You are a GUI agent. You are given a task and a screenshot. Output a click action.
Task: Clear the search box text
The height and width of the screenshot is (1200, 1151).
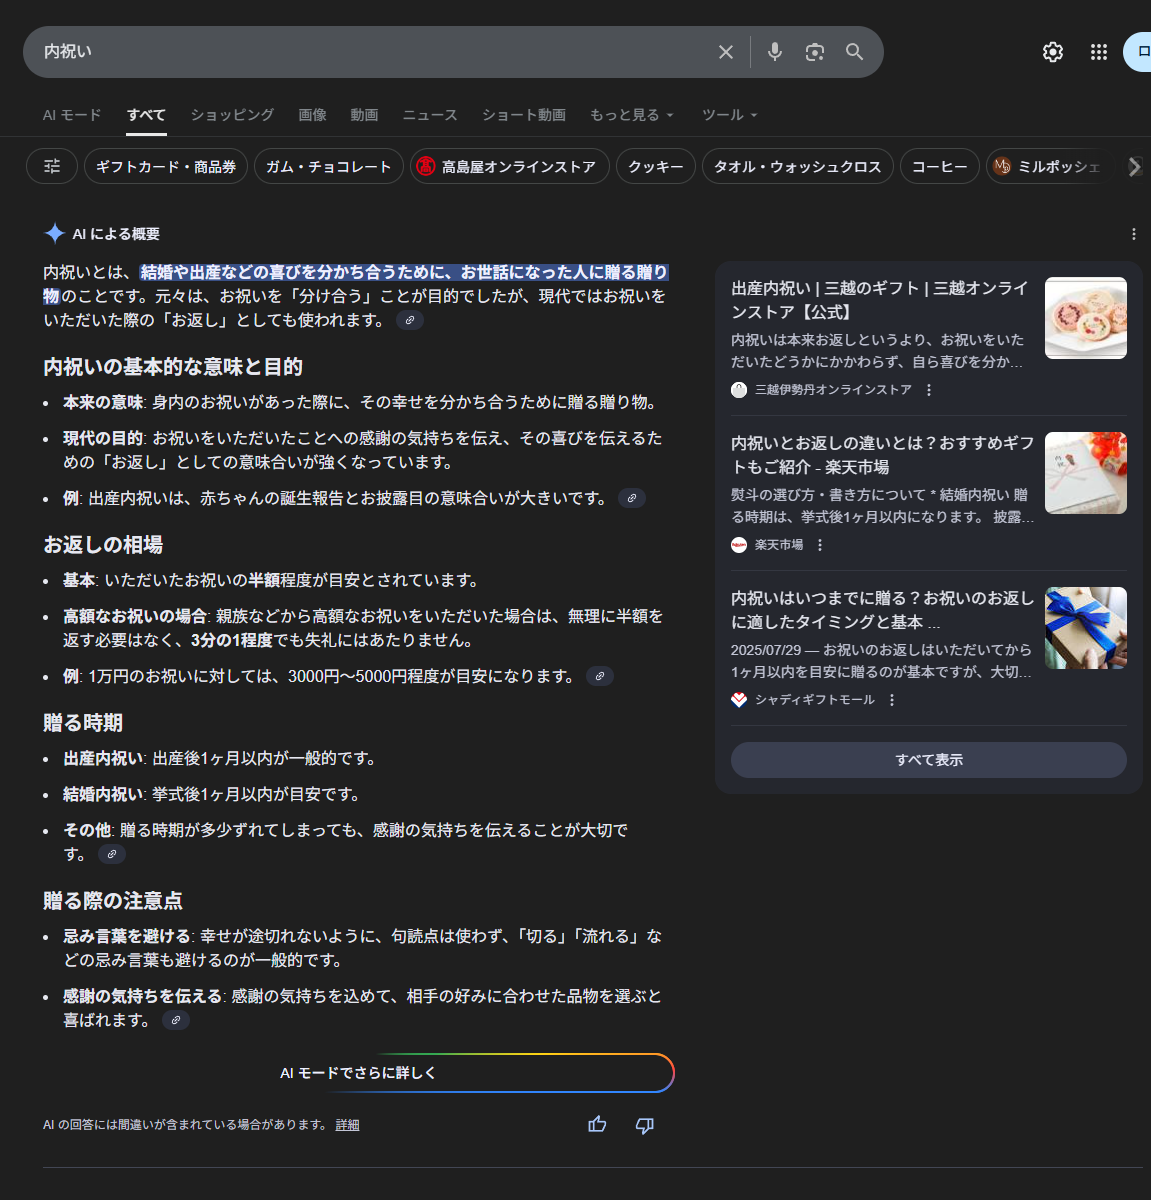click(x=726, y=52)
